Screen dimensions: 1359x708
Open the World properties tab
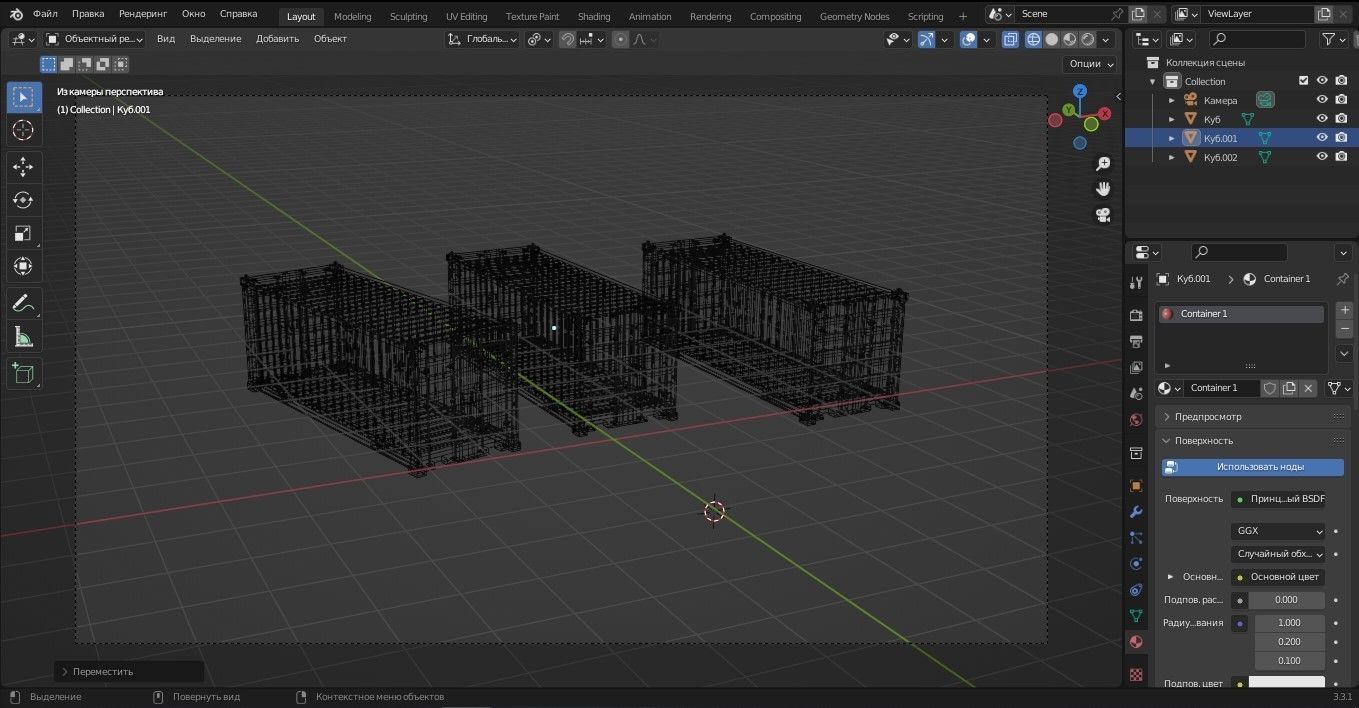click(x=1136, y=420)
